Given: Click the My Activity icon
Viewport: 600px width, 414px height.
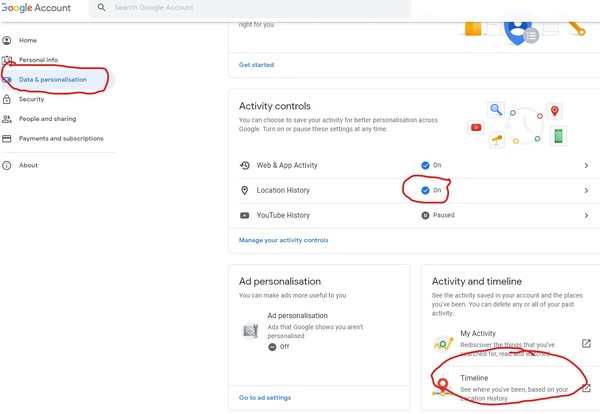Looking at the screenshot, I should click(x=443, y=344).
